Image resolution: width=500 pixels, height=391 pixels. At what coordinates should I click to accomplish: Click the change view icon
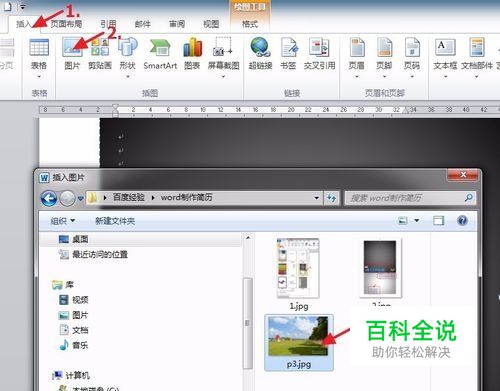point(403,220)
